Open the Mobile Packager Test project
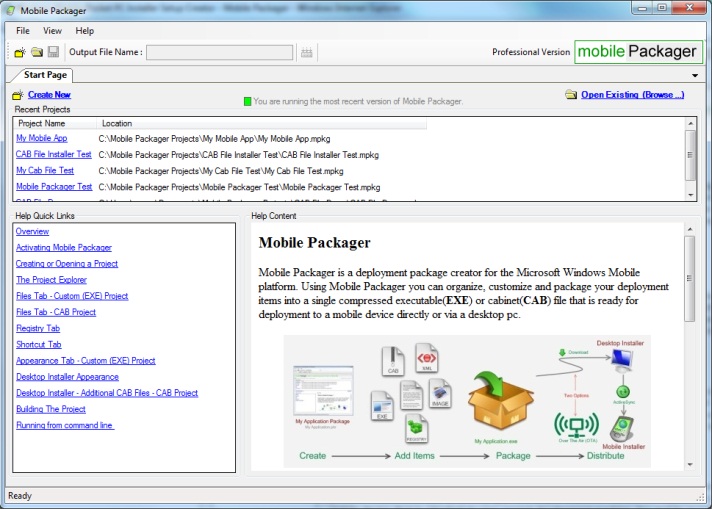The height and width of the screenshot is (509, 712). click(x=54, y=187)
